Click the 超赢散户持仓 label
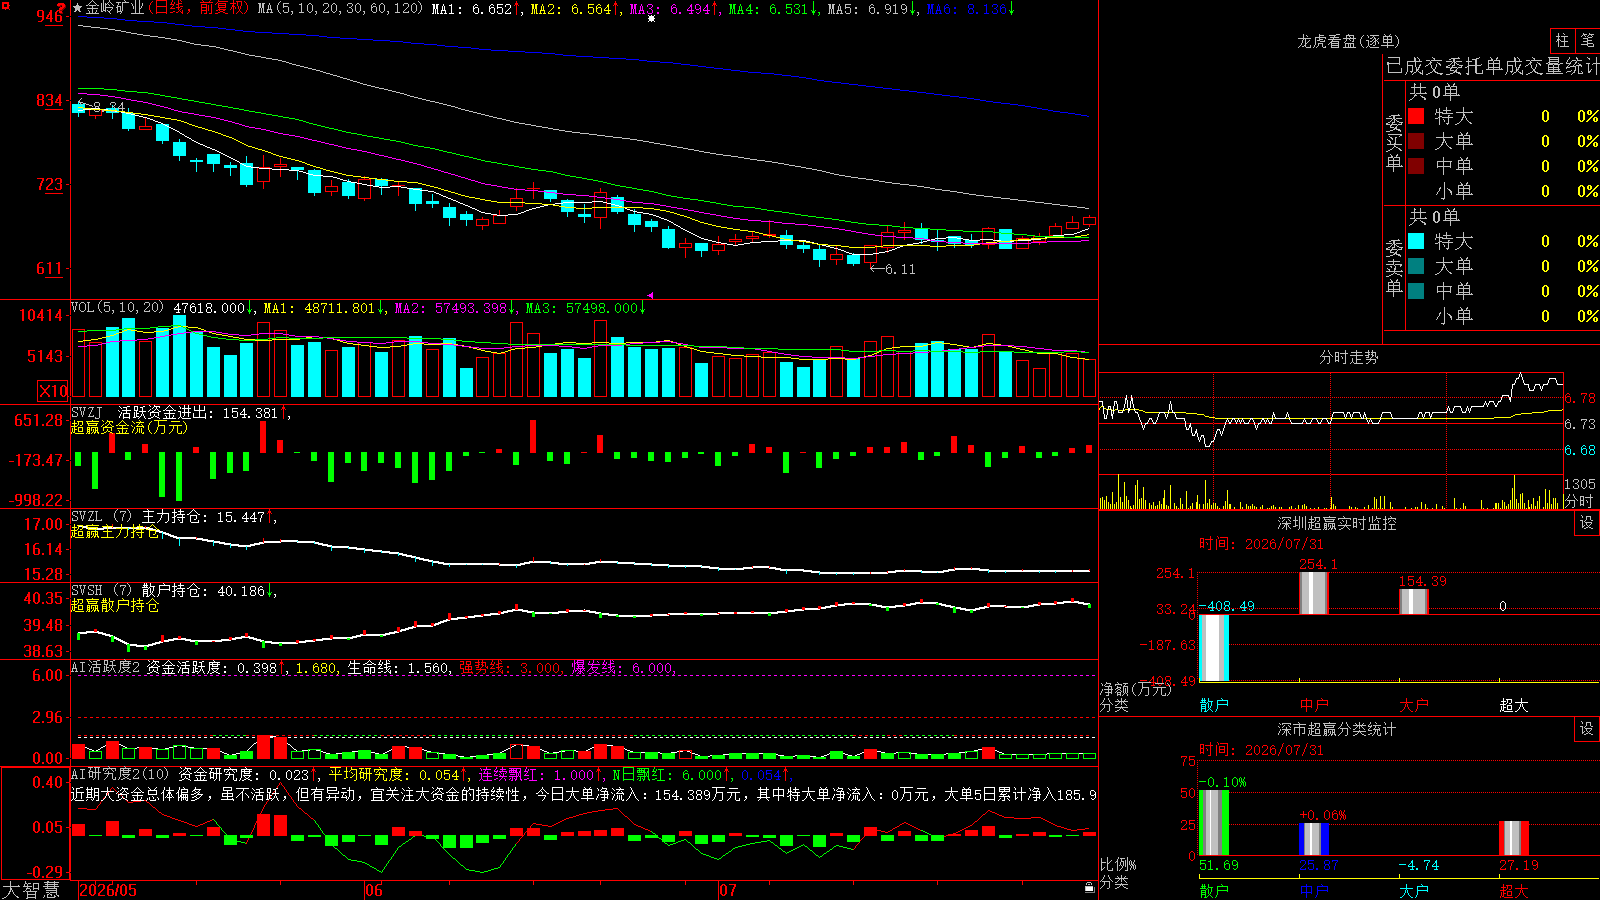 pyautogui.click(x=115, y=605)
